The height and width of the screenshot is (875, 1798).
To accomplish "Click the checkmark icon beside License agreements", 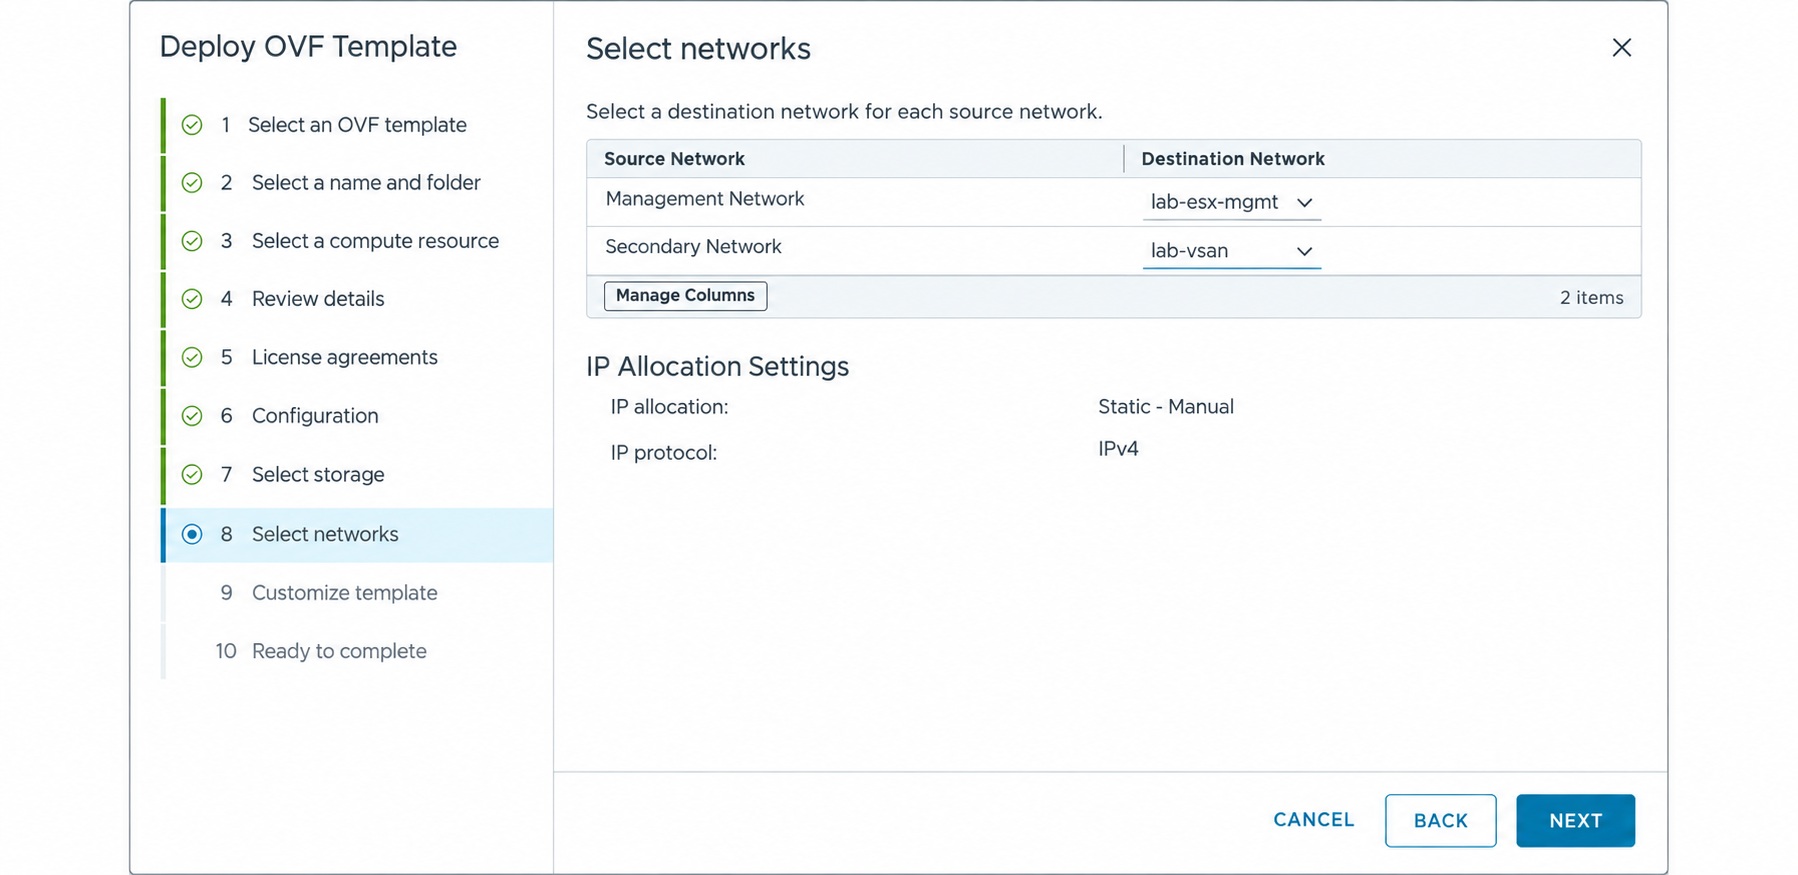I will [192, 358].
